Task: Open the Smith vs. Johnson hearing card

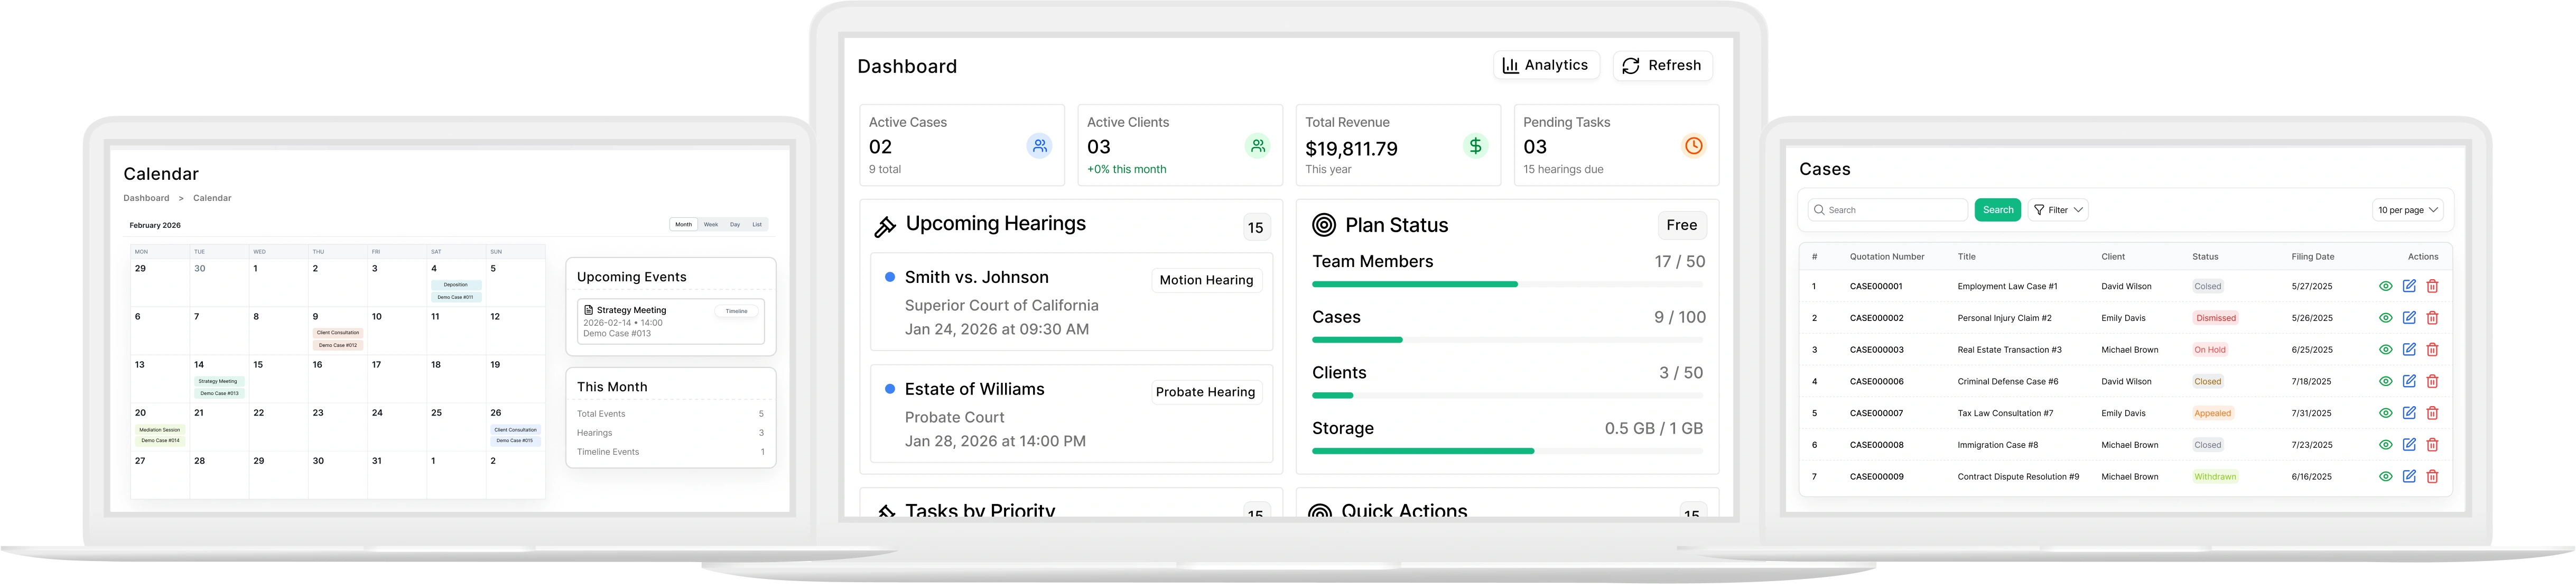Action: [x=1071, y=302]
